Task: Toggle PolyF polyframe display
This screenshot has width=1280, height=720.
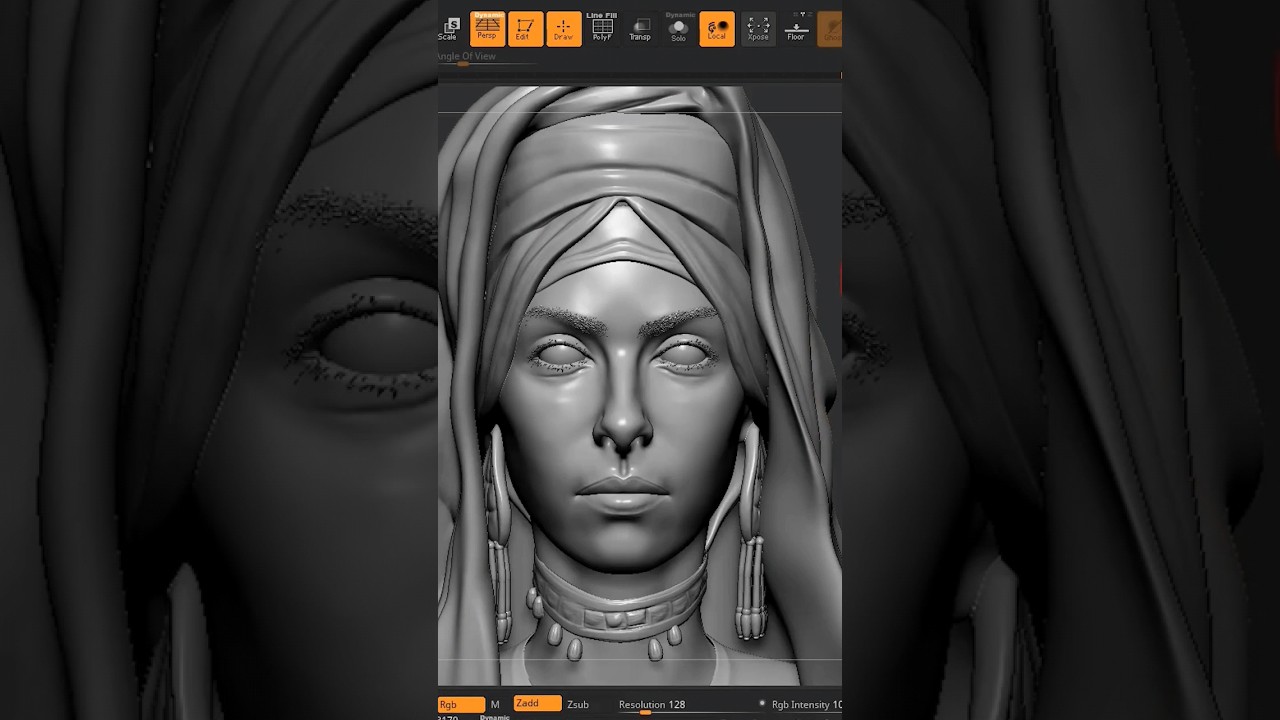Action: 602,29
